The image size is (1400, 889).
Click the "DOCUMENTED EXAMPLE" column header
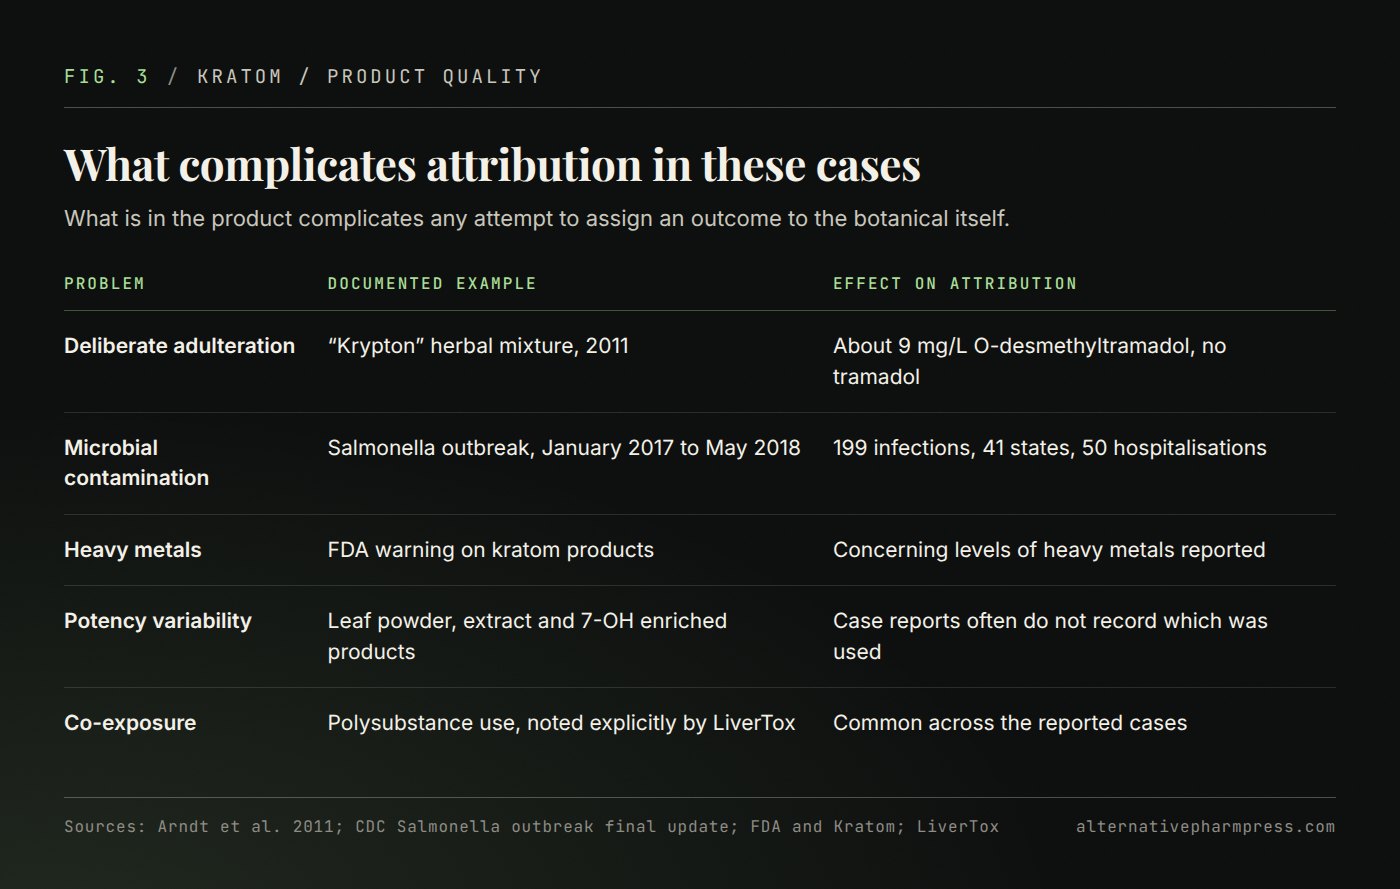432,283
